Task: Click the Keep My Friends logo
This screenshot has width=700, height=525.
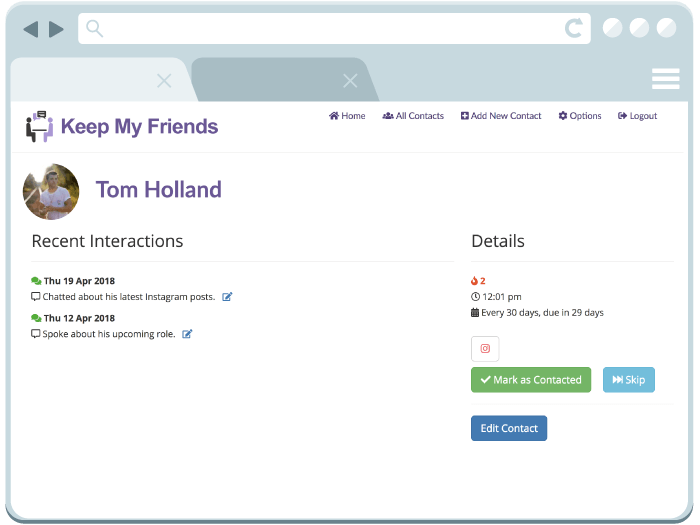Action: point(122,126)
